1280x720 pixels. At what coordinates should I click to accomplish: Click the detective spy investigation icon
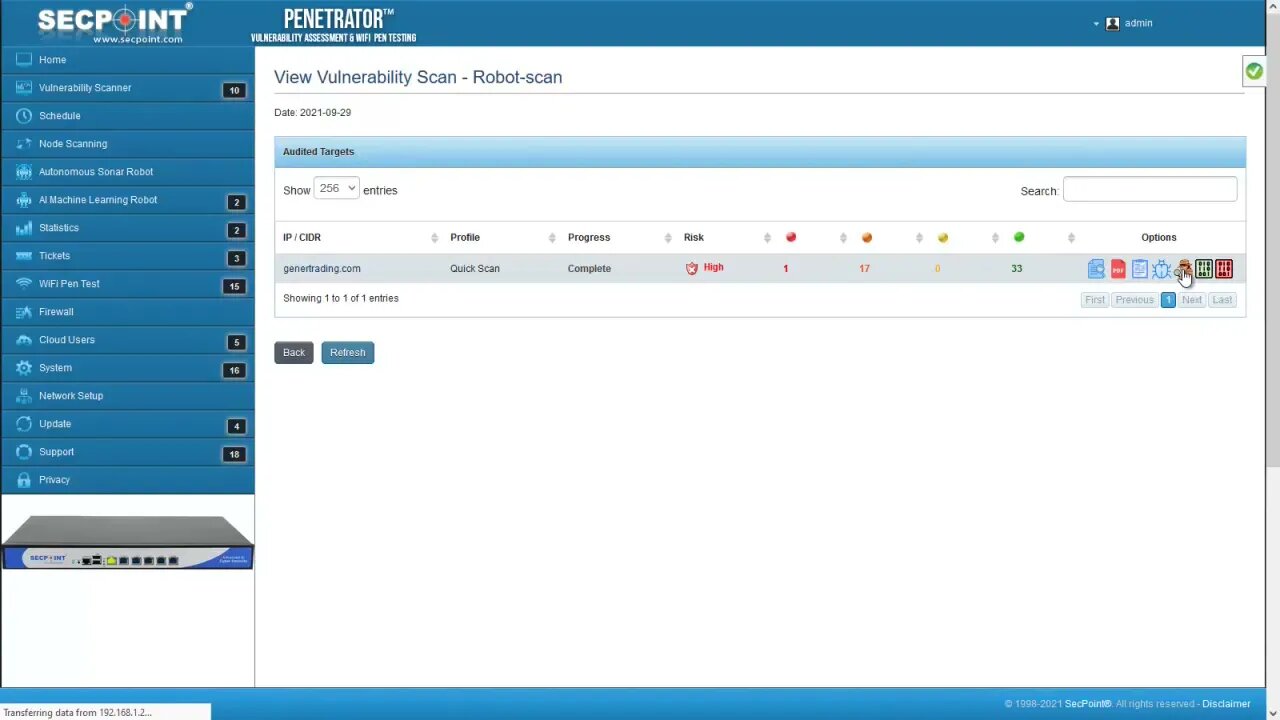pyautogui.click(x=1182, y=269)
